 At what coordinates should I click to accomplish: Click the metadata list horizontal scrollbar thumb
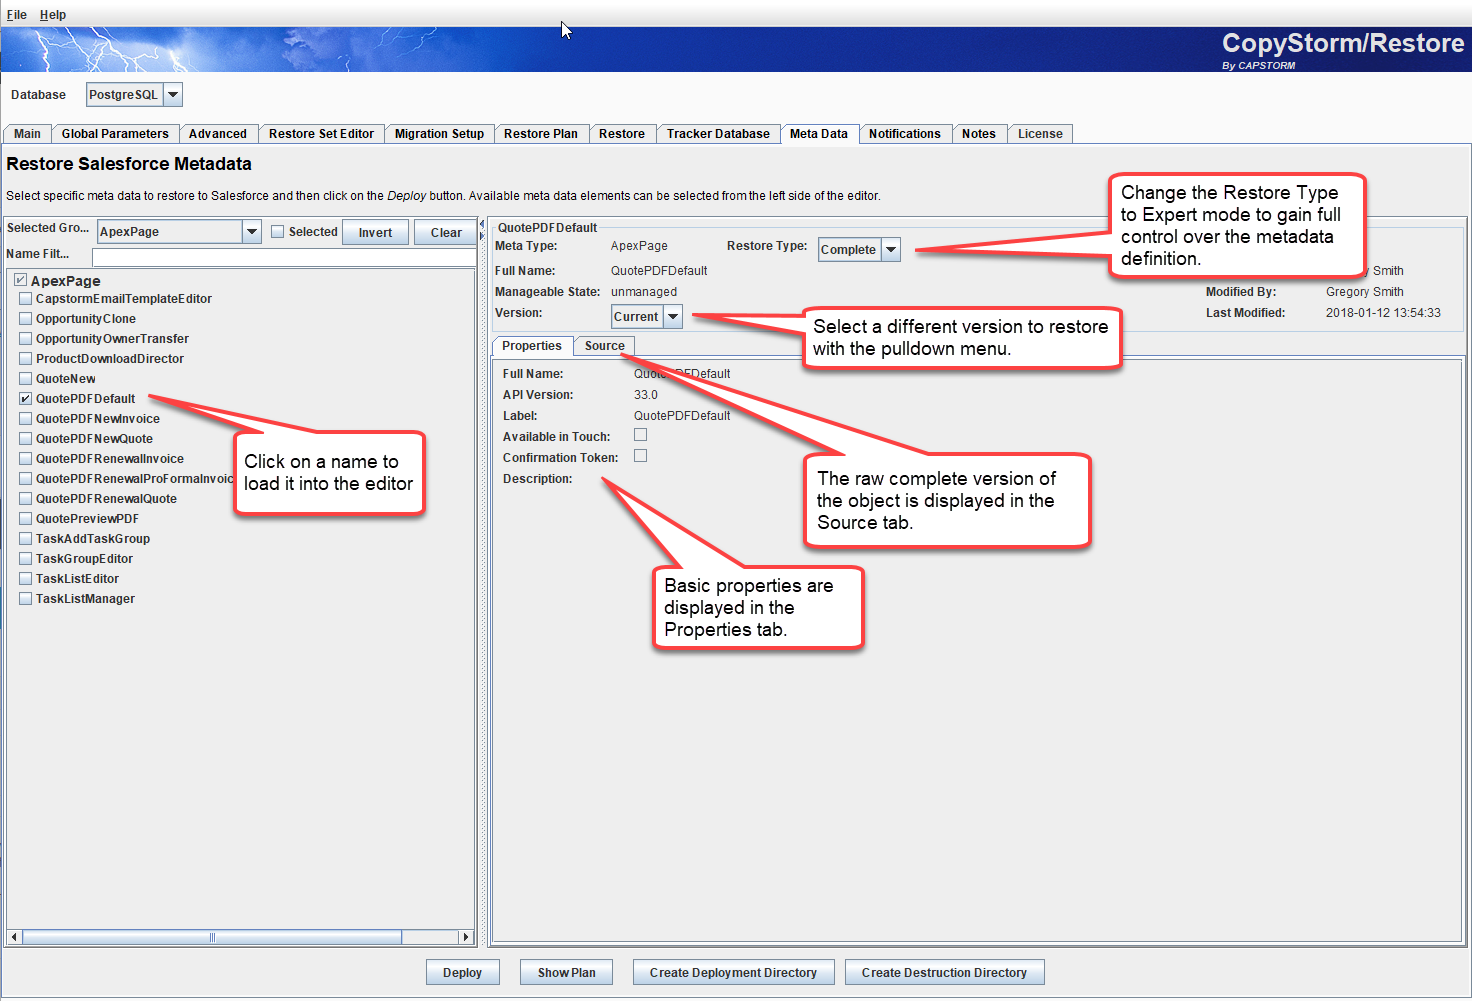point(212,937)
